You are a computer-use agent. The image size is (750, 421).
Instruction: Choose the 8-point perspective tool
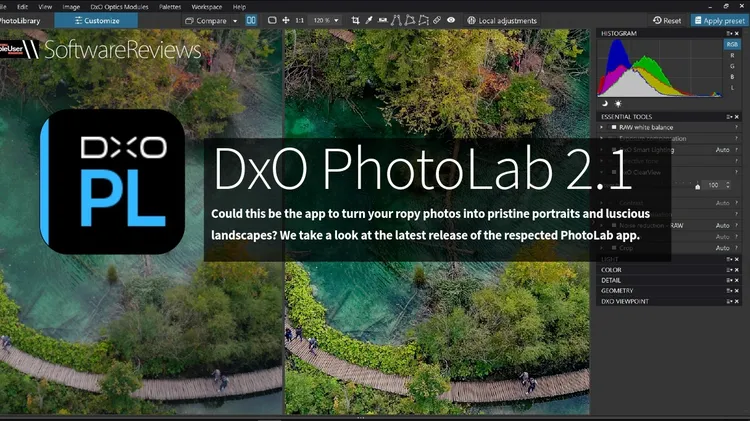click(x=423, y=20)
